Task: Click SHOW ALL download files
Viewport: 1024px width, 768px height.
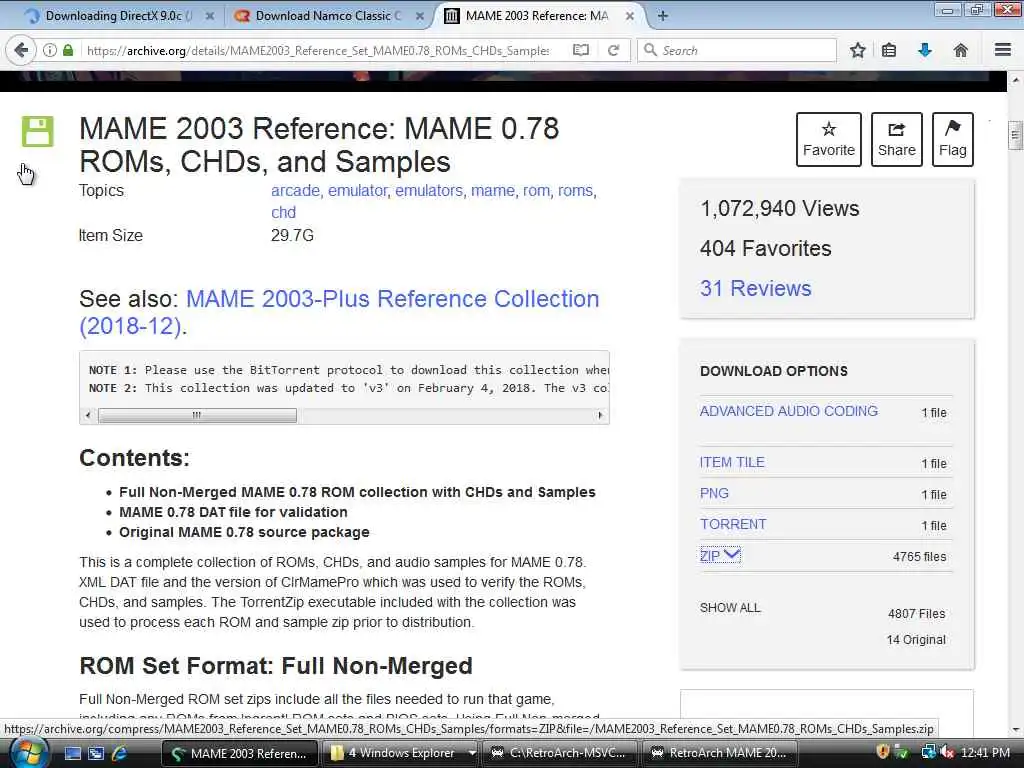Action: 730,608
